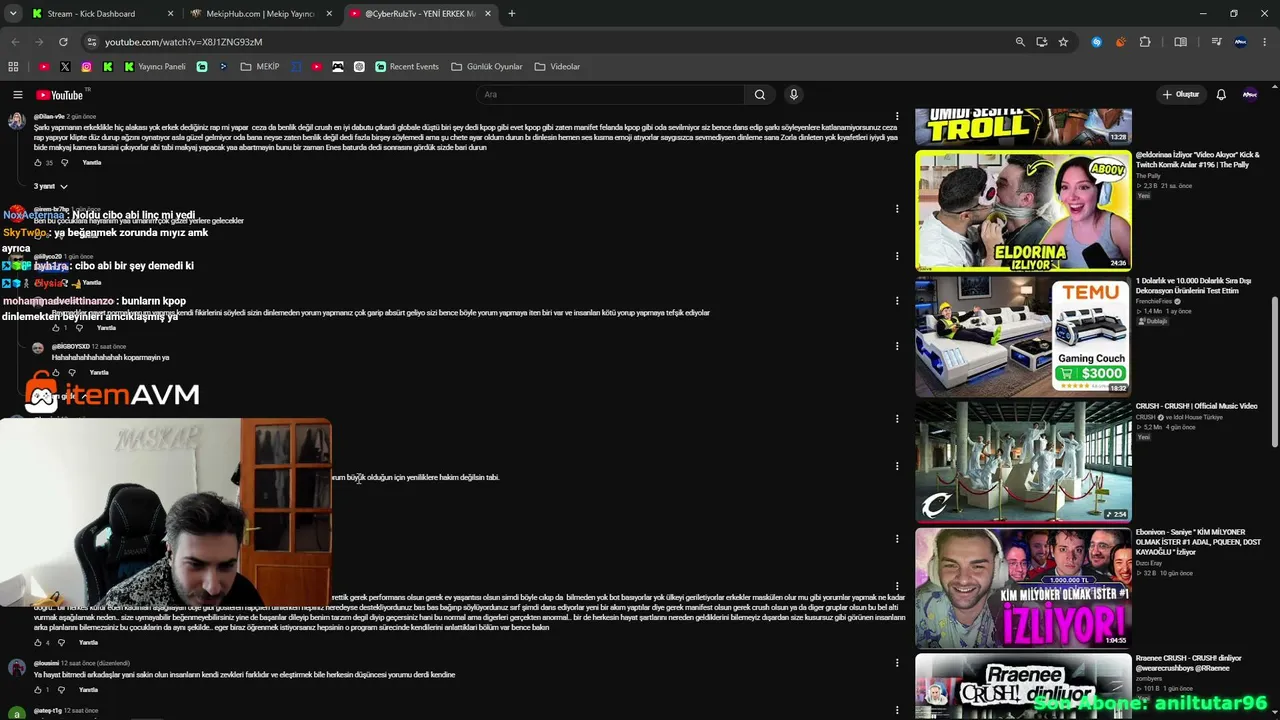Screen dimensions: 1280x720
Task: Bookmark this page with the star
Action: 1063,42
